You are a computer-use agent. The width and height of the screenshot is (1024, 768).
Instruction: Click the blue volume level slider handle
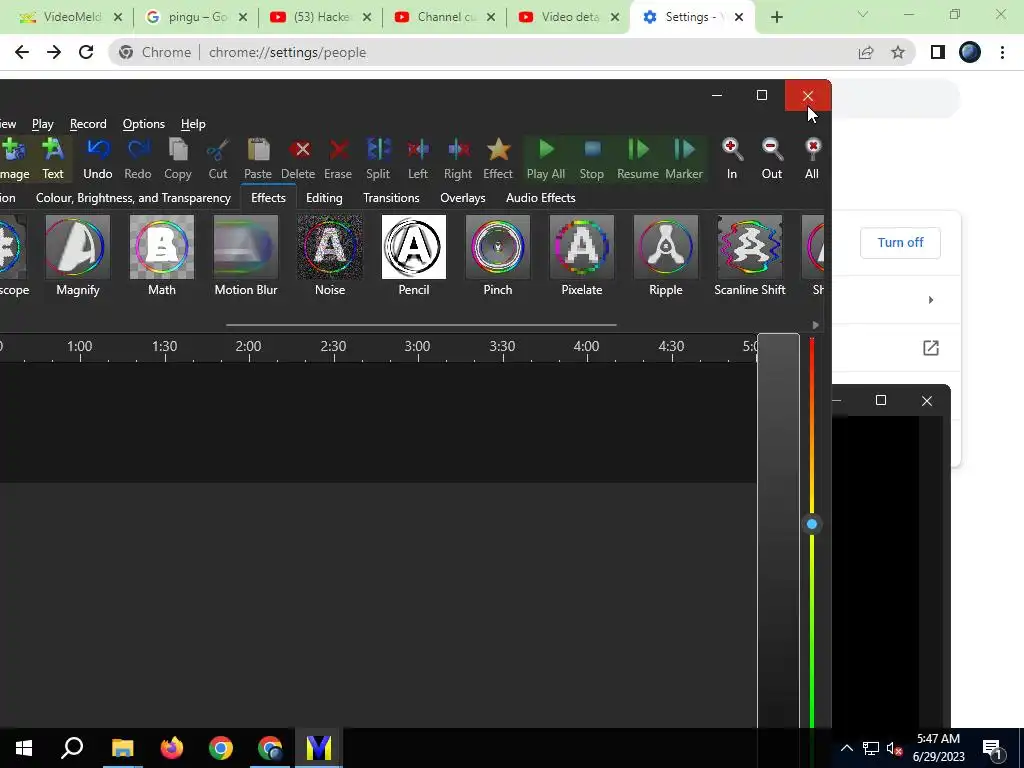pyautogui.click(x=812, y=524)
